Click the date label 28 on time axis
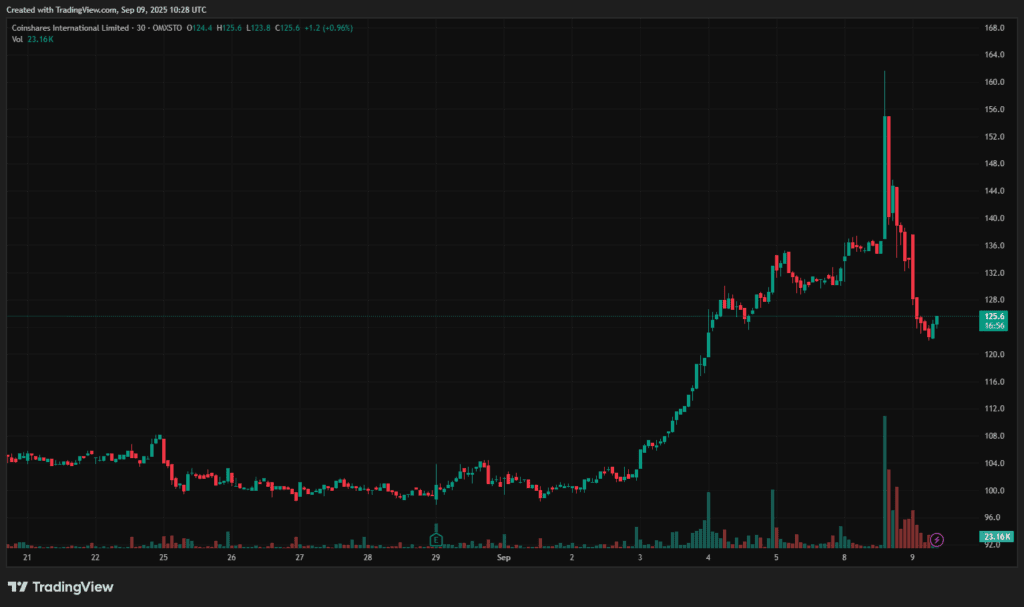The height and width of the screenshot is (607, 1024). click(x=368, y=557)
